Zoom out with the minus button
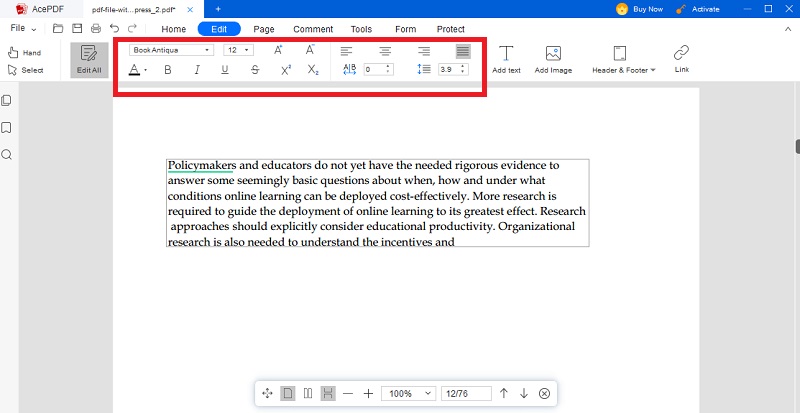The width and height of the screenshot is (800, 413). click(348, 393)
